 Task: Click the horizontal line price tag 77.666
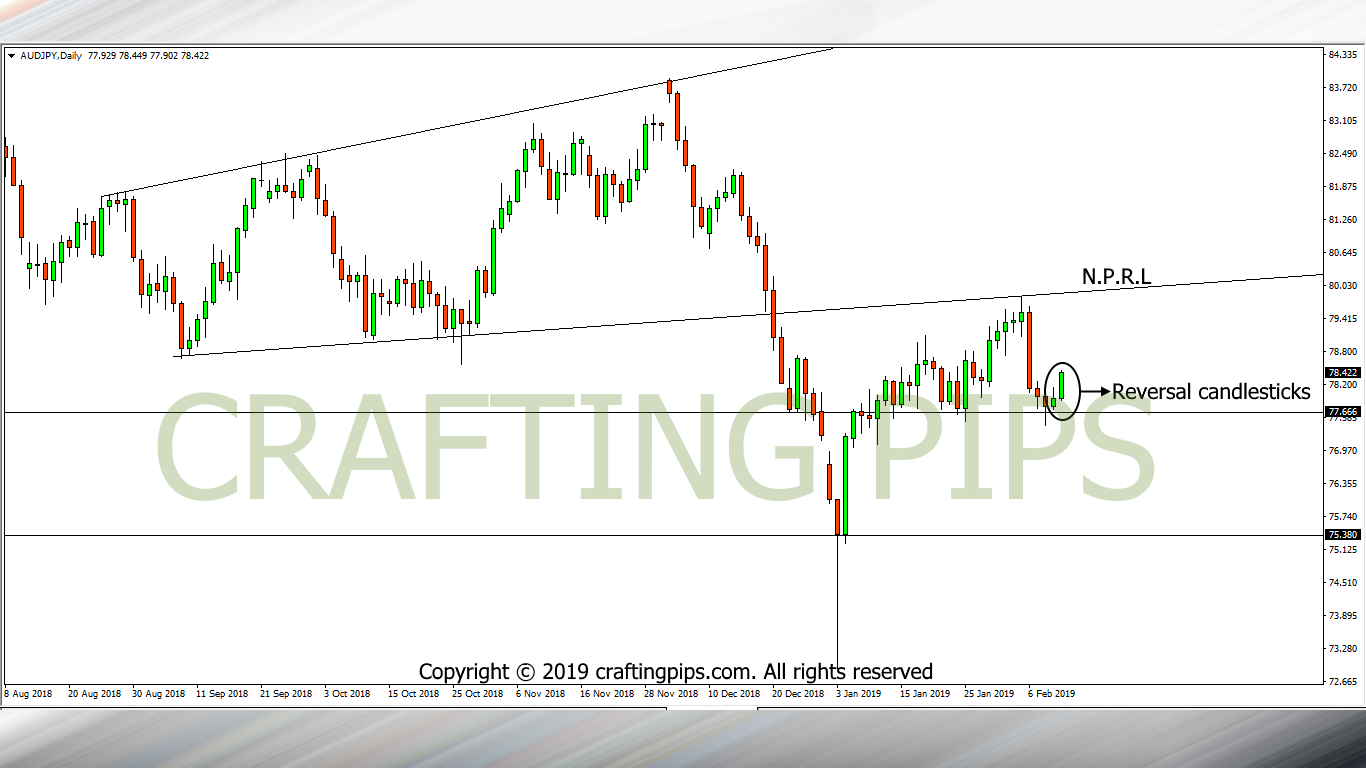coord(1342,412)
